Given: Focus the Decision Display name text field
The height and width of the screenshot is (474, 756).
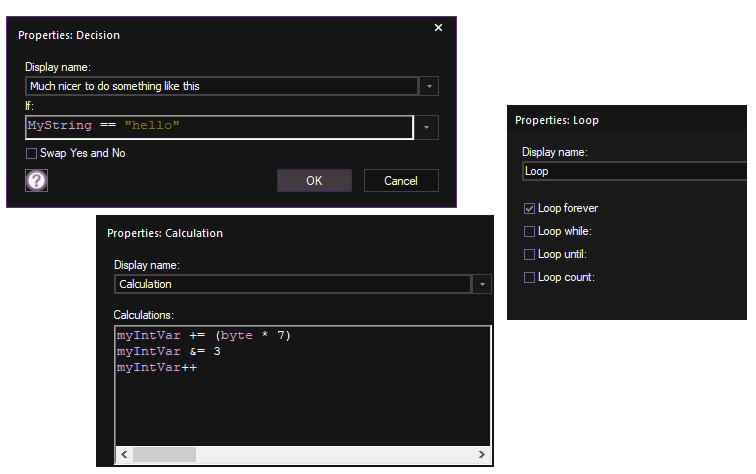Looking at the screenshot, I should [x=221, y=87].
